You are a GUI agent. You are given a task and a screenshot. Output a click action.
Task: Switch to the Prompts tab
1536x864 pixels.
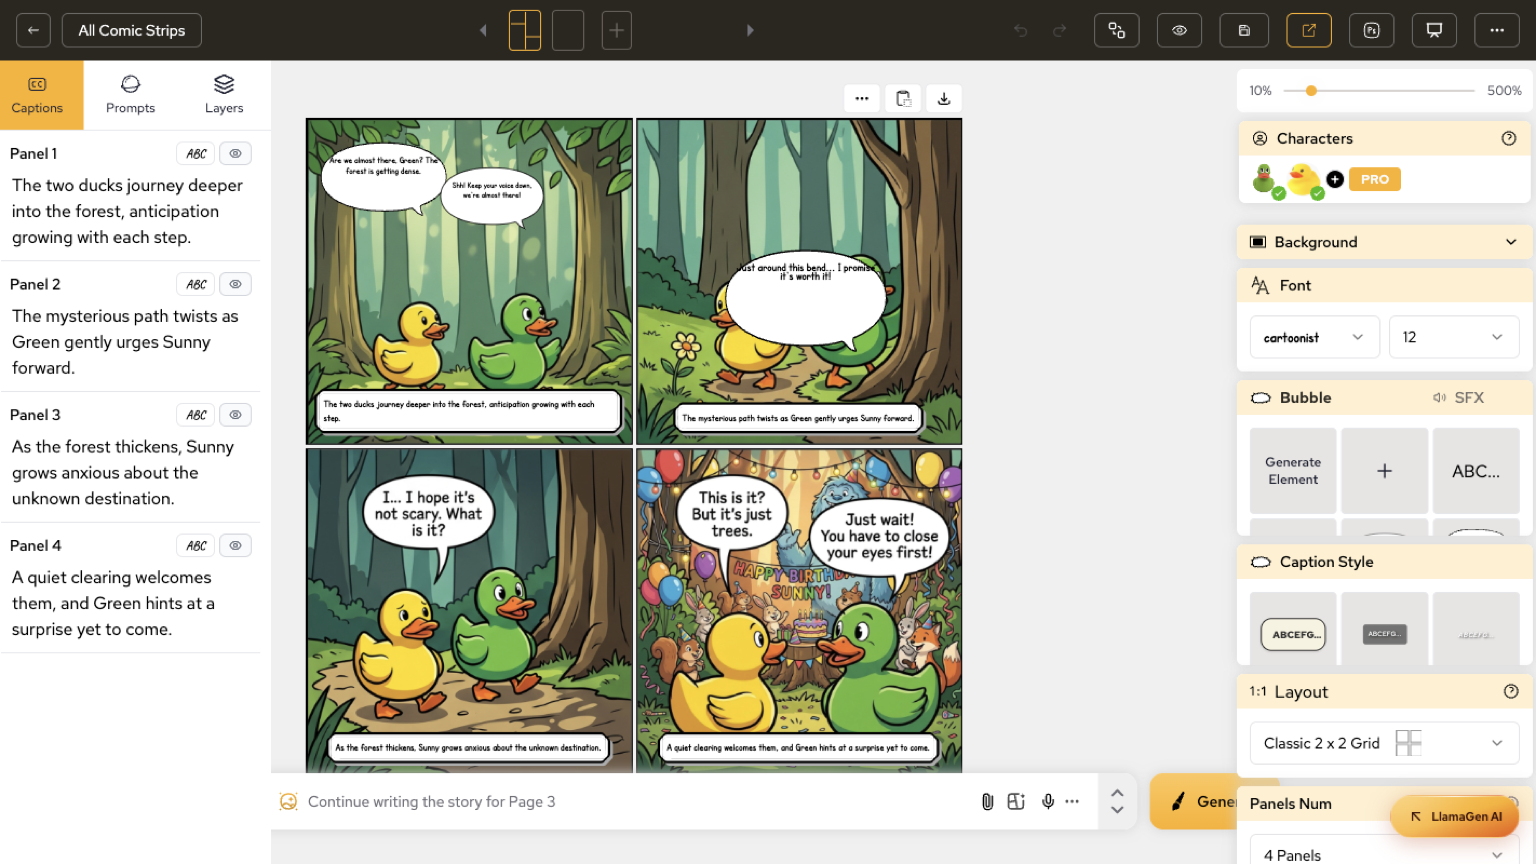[130, 95]
